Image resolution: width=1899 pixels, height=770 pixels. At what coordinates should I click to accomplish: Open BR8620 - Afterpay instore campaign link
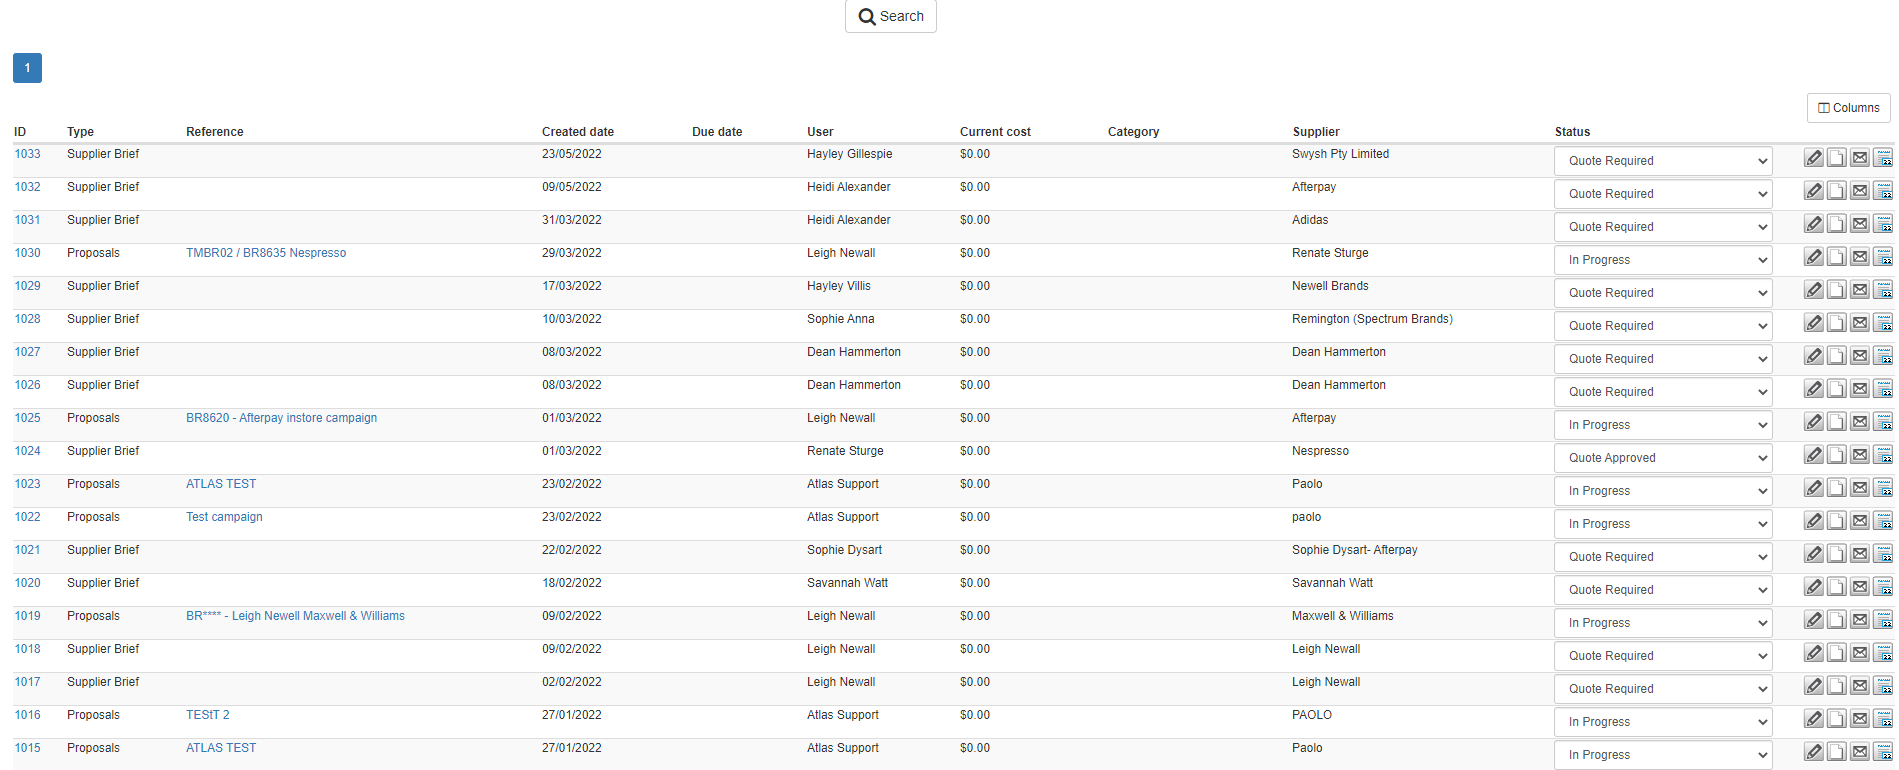pyautogui.click(x=281, y=418)
